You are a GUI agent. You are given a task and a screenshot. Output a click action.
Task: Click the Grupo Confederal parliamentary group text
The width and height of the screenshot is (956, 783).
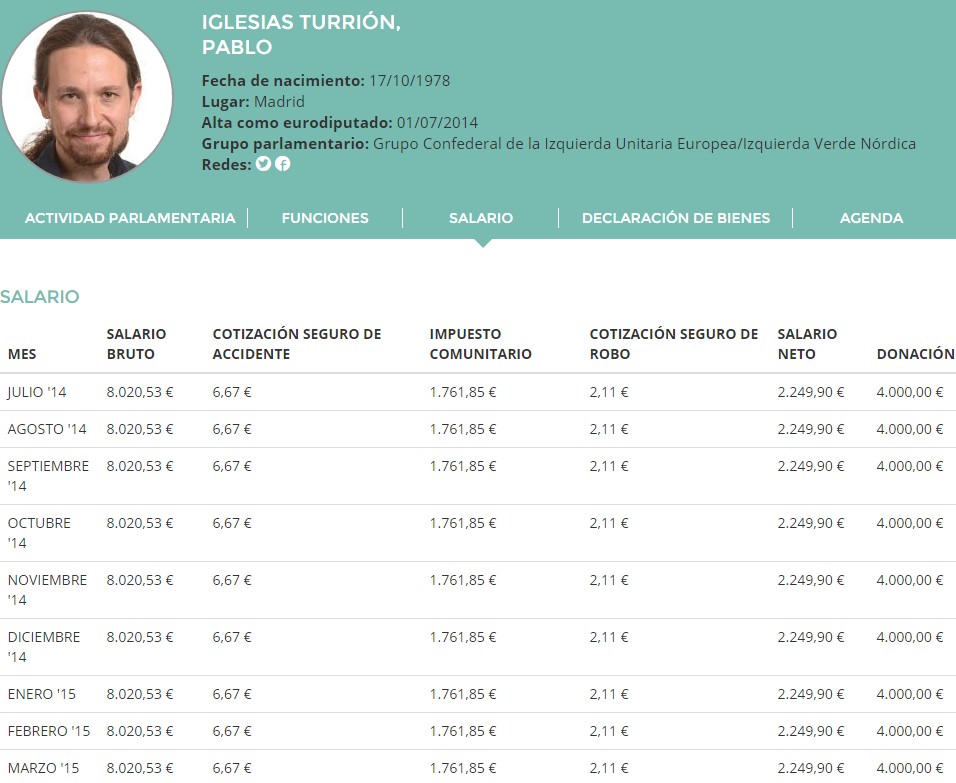point(644,144)
